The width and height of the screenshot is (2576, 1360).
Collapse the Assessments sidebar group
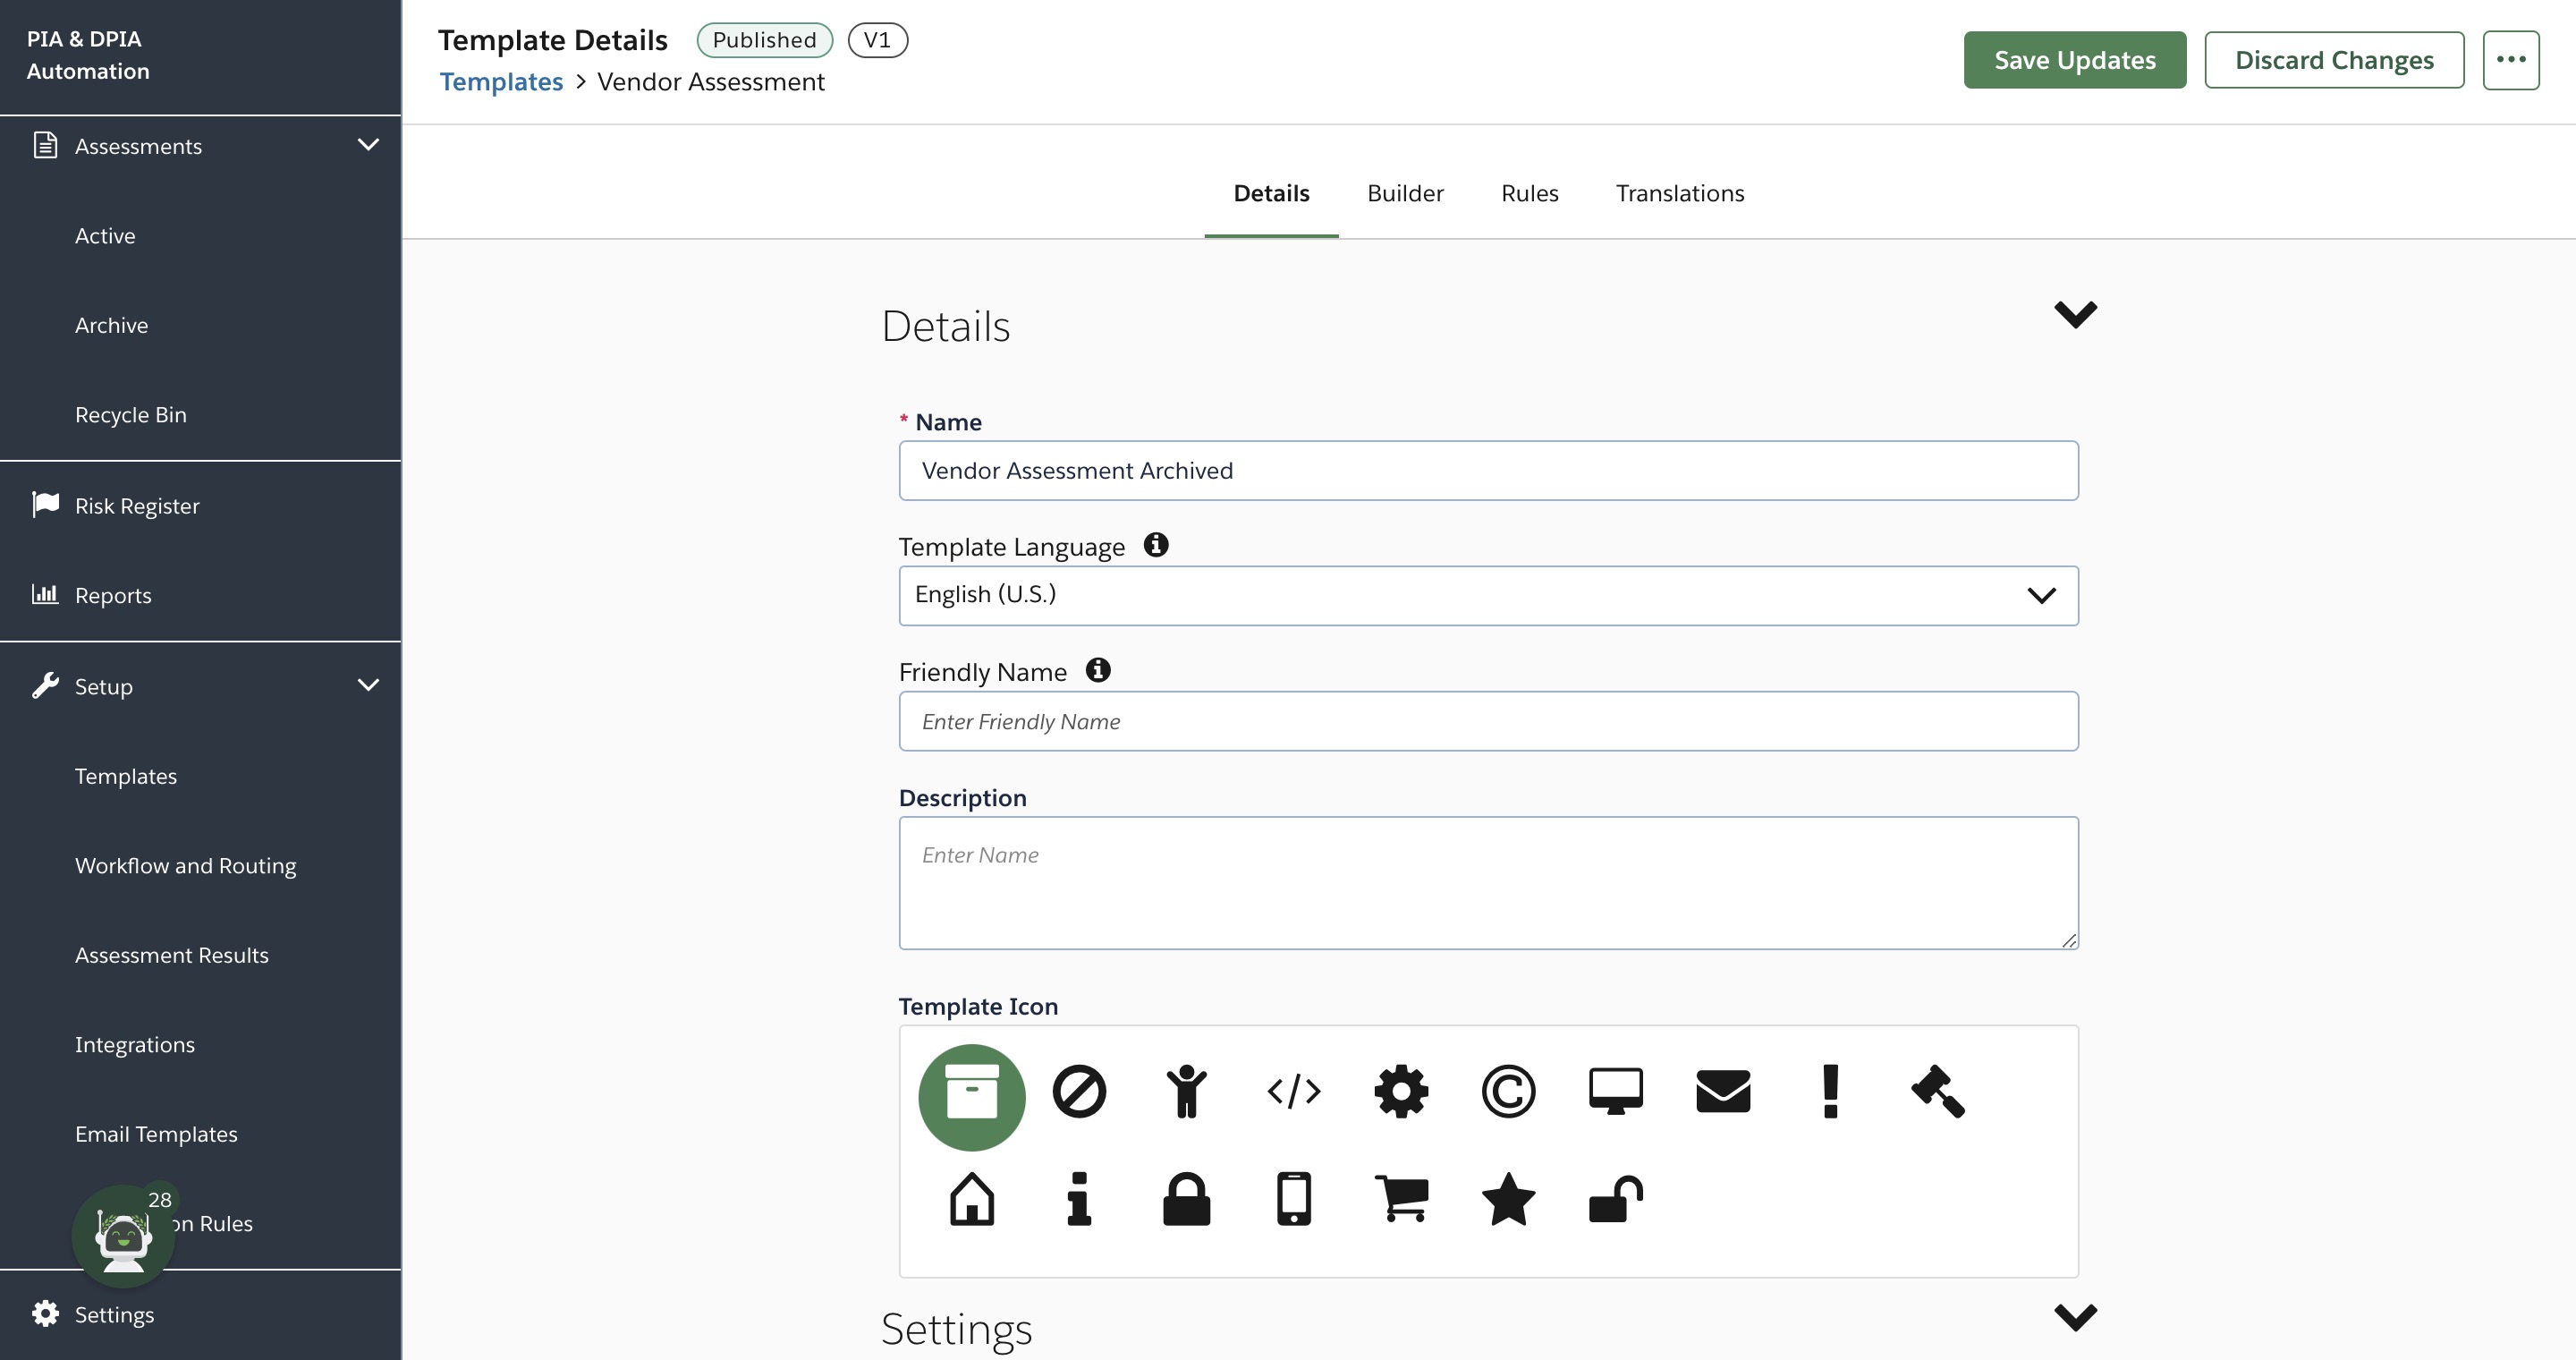(368, 145)
